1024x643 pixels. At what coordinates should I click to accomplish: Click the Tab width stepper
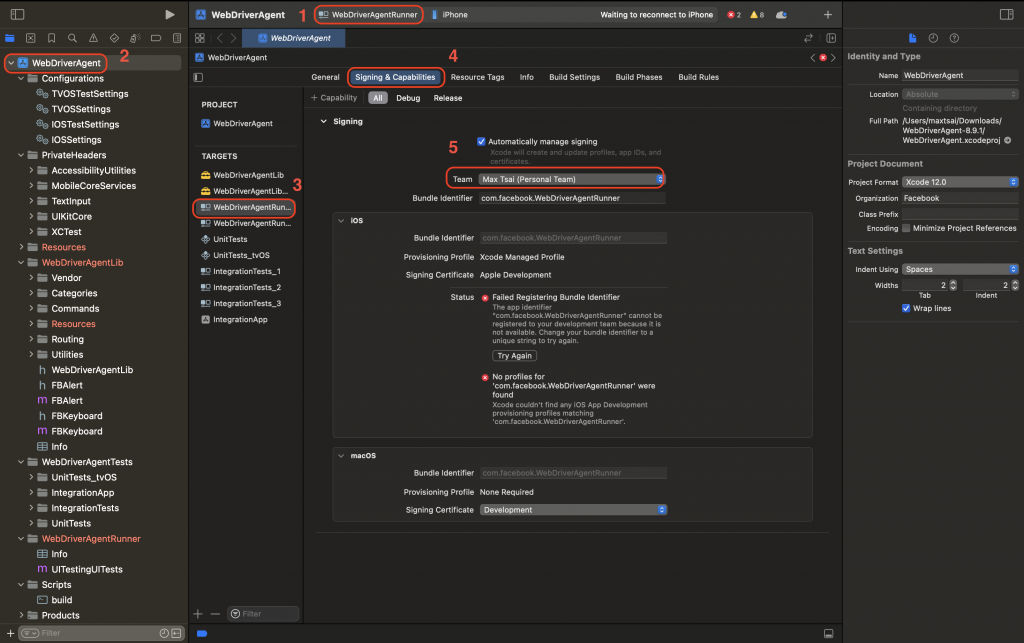click(953, 285)
